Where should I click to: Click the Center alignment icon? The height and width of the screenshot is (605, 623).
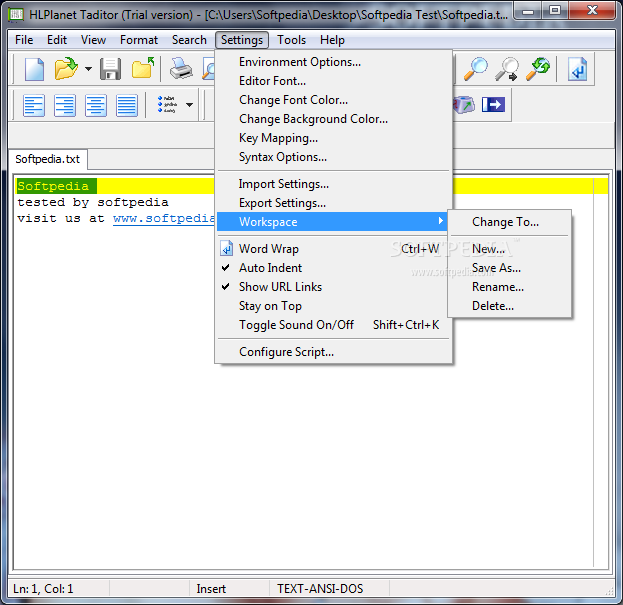click(96, 105)
